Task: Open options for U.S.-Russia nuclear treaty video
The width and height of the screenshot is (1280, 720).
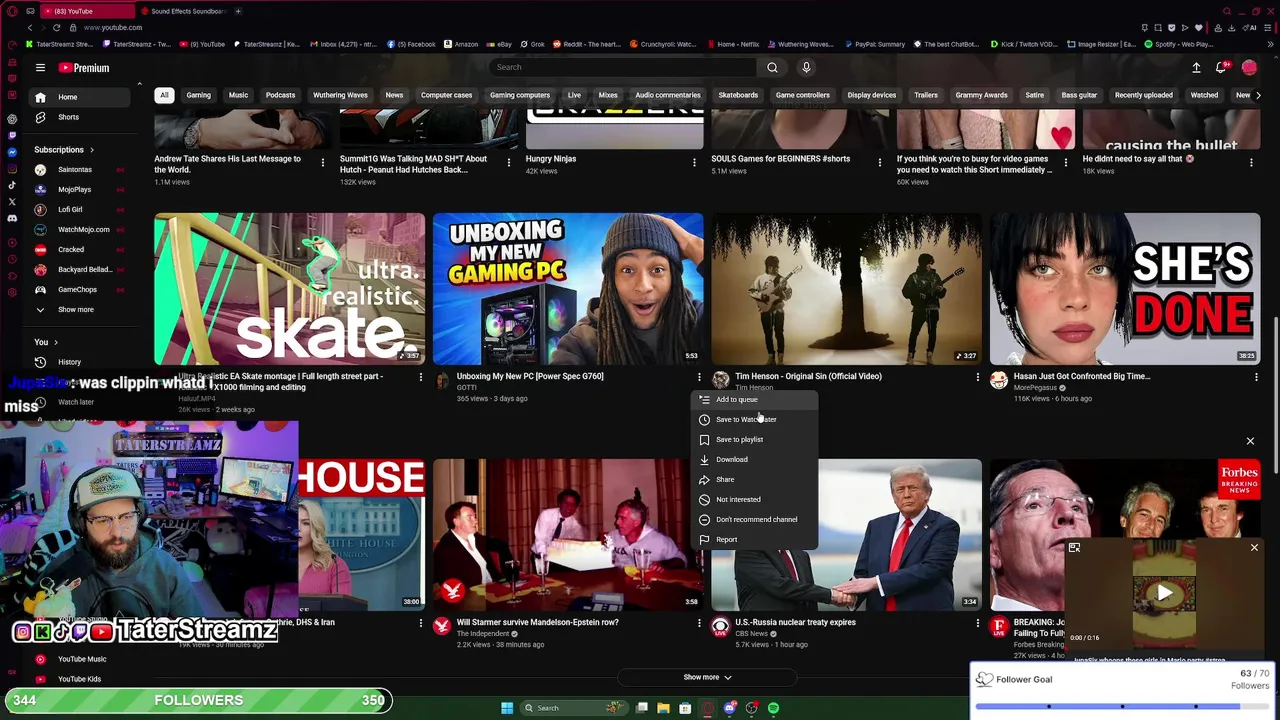Action: point(977,623)
